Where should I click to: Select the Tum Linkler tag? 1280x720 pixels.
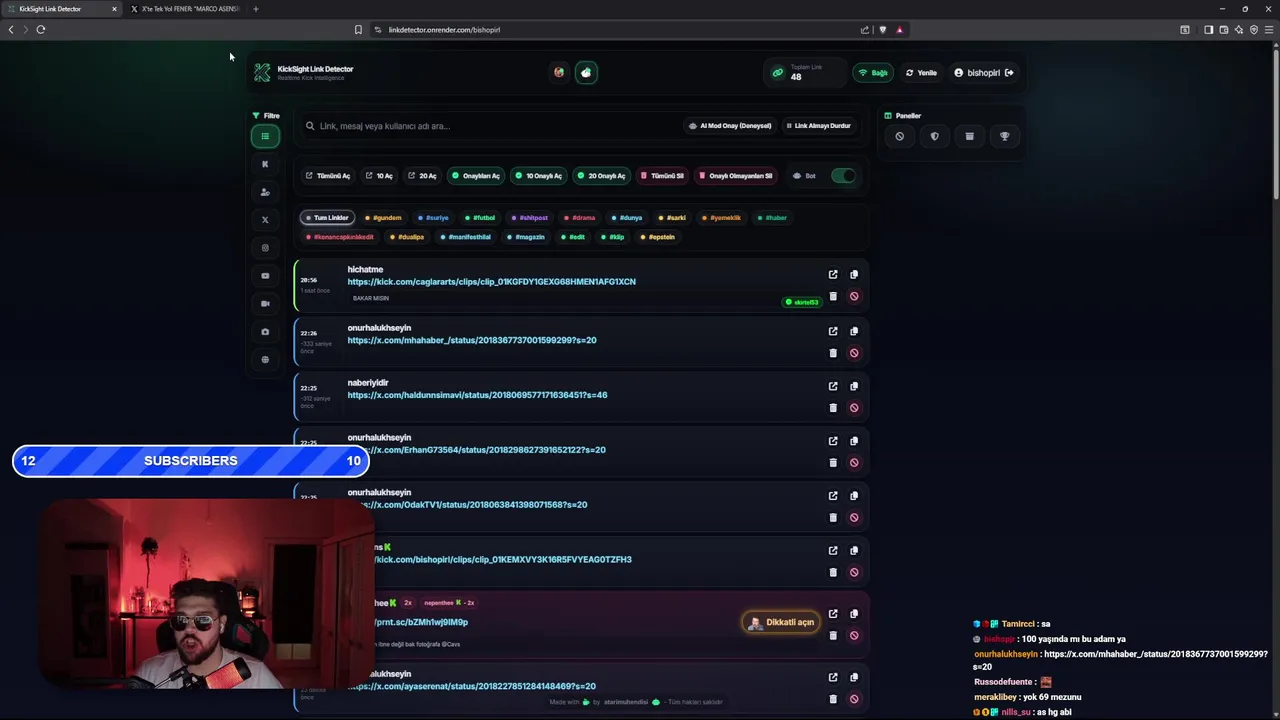click(x=327, y=218)
